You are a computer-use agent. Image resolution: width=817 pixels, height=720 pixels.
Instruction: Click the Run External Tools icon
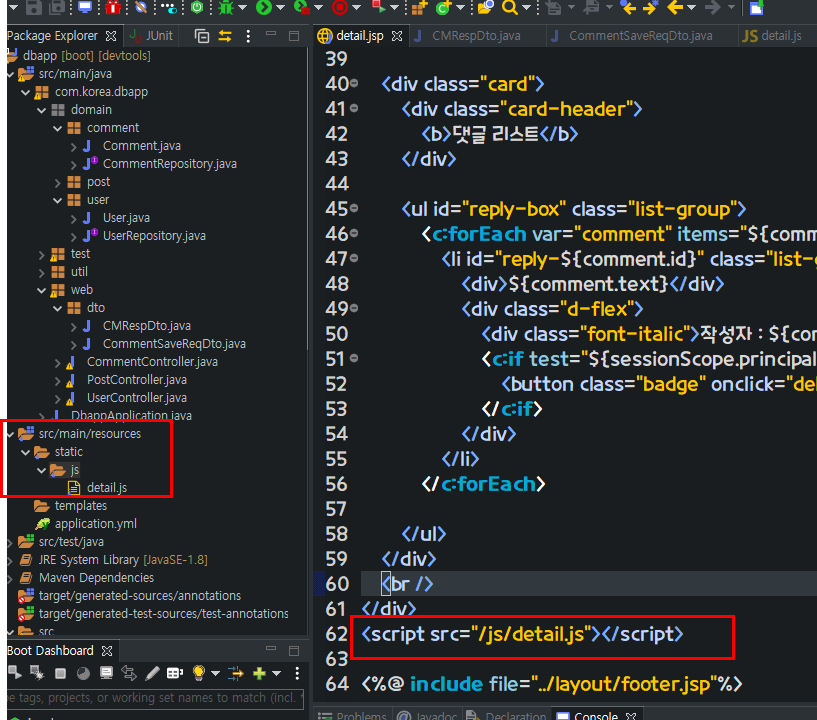click(x=378, y=7)
